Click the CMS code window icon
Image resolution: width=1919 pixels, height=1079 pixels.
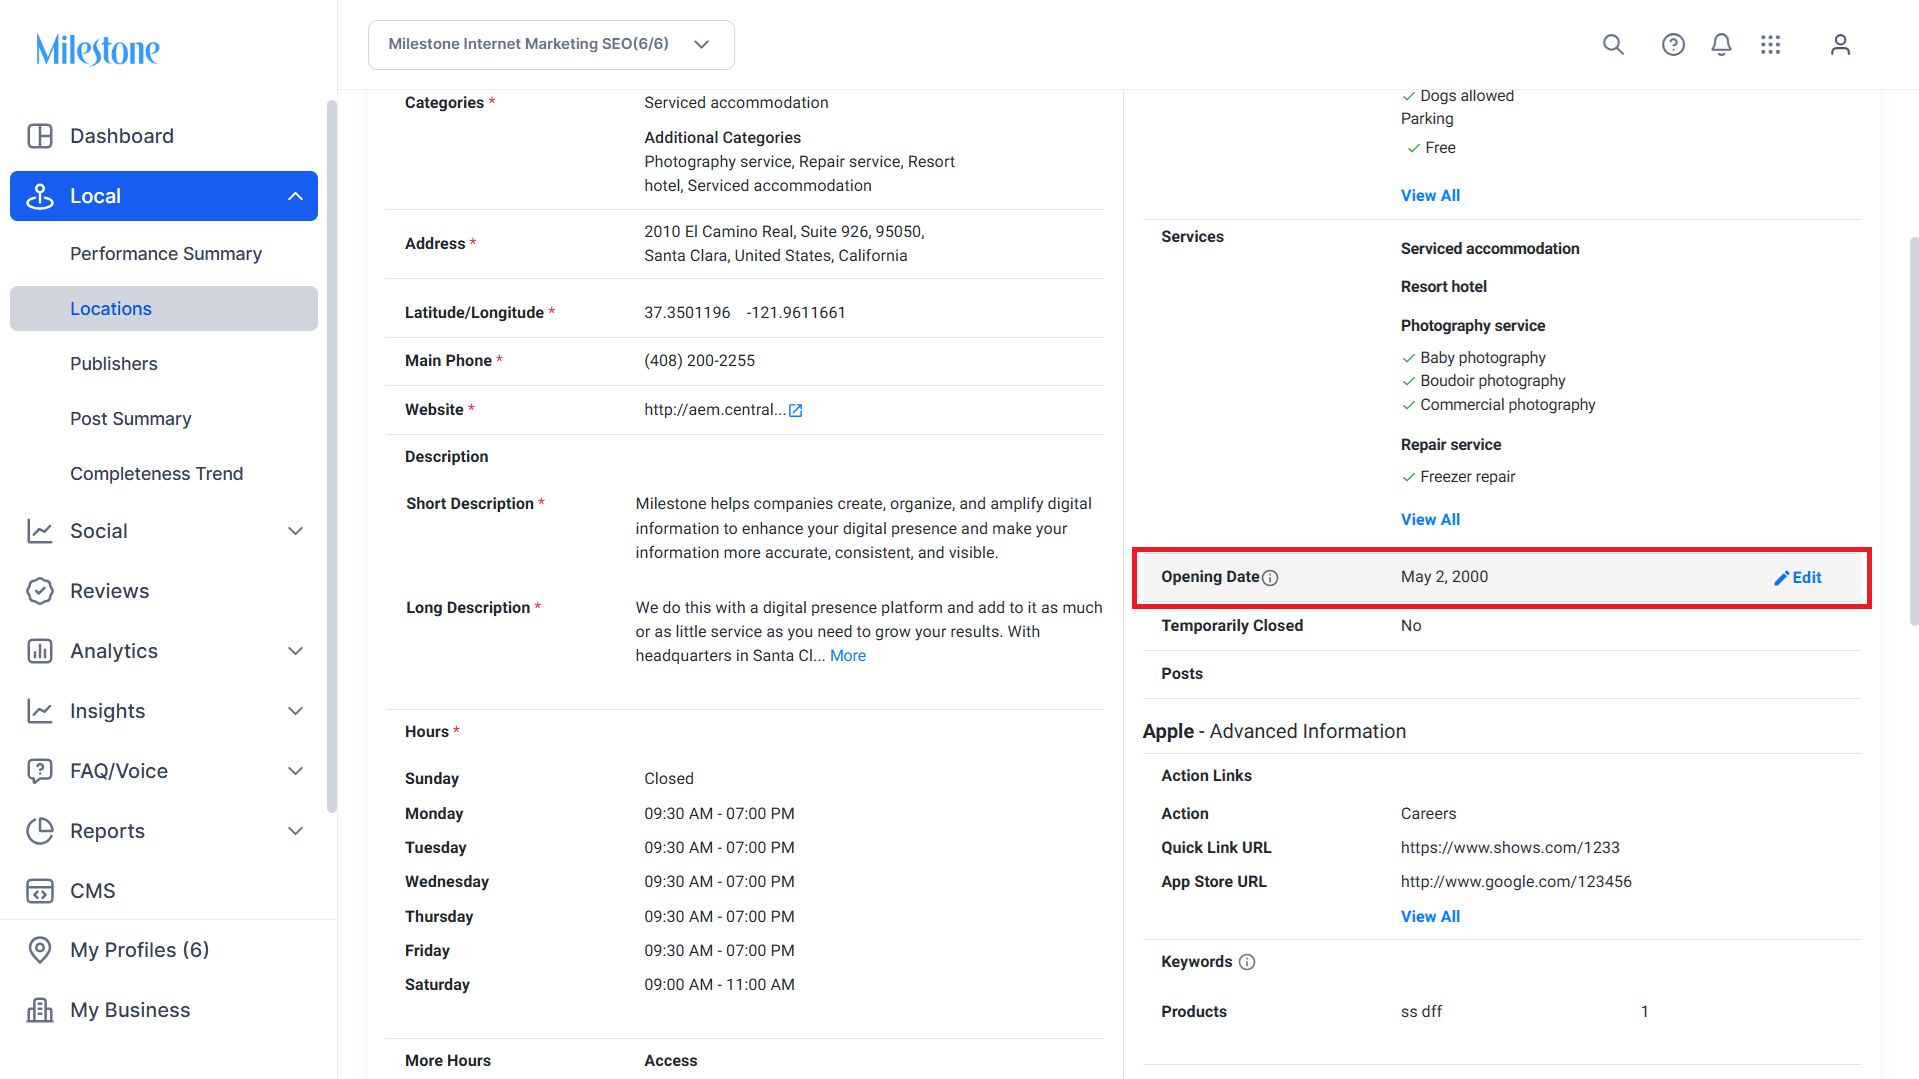click(40, 891)
